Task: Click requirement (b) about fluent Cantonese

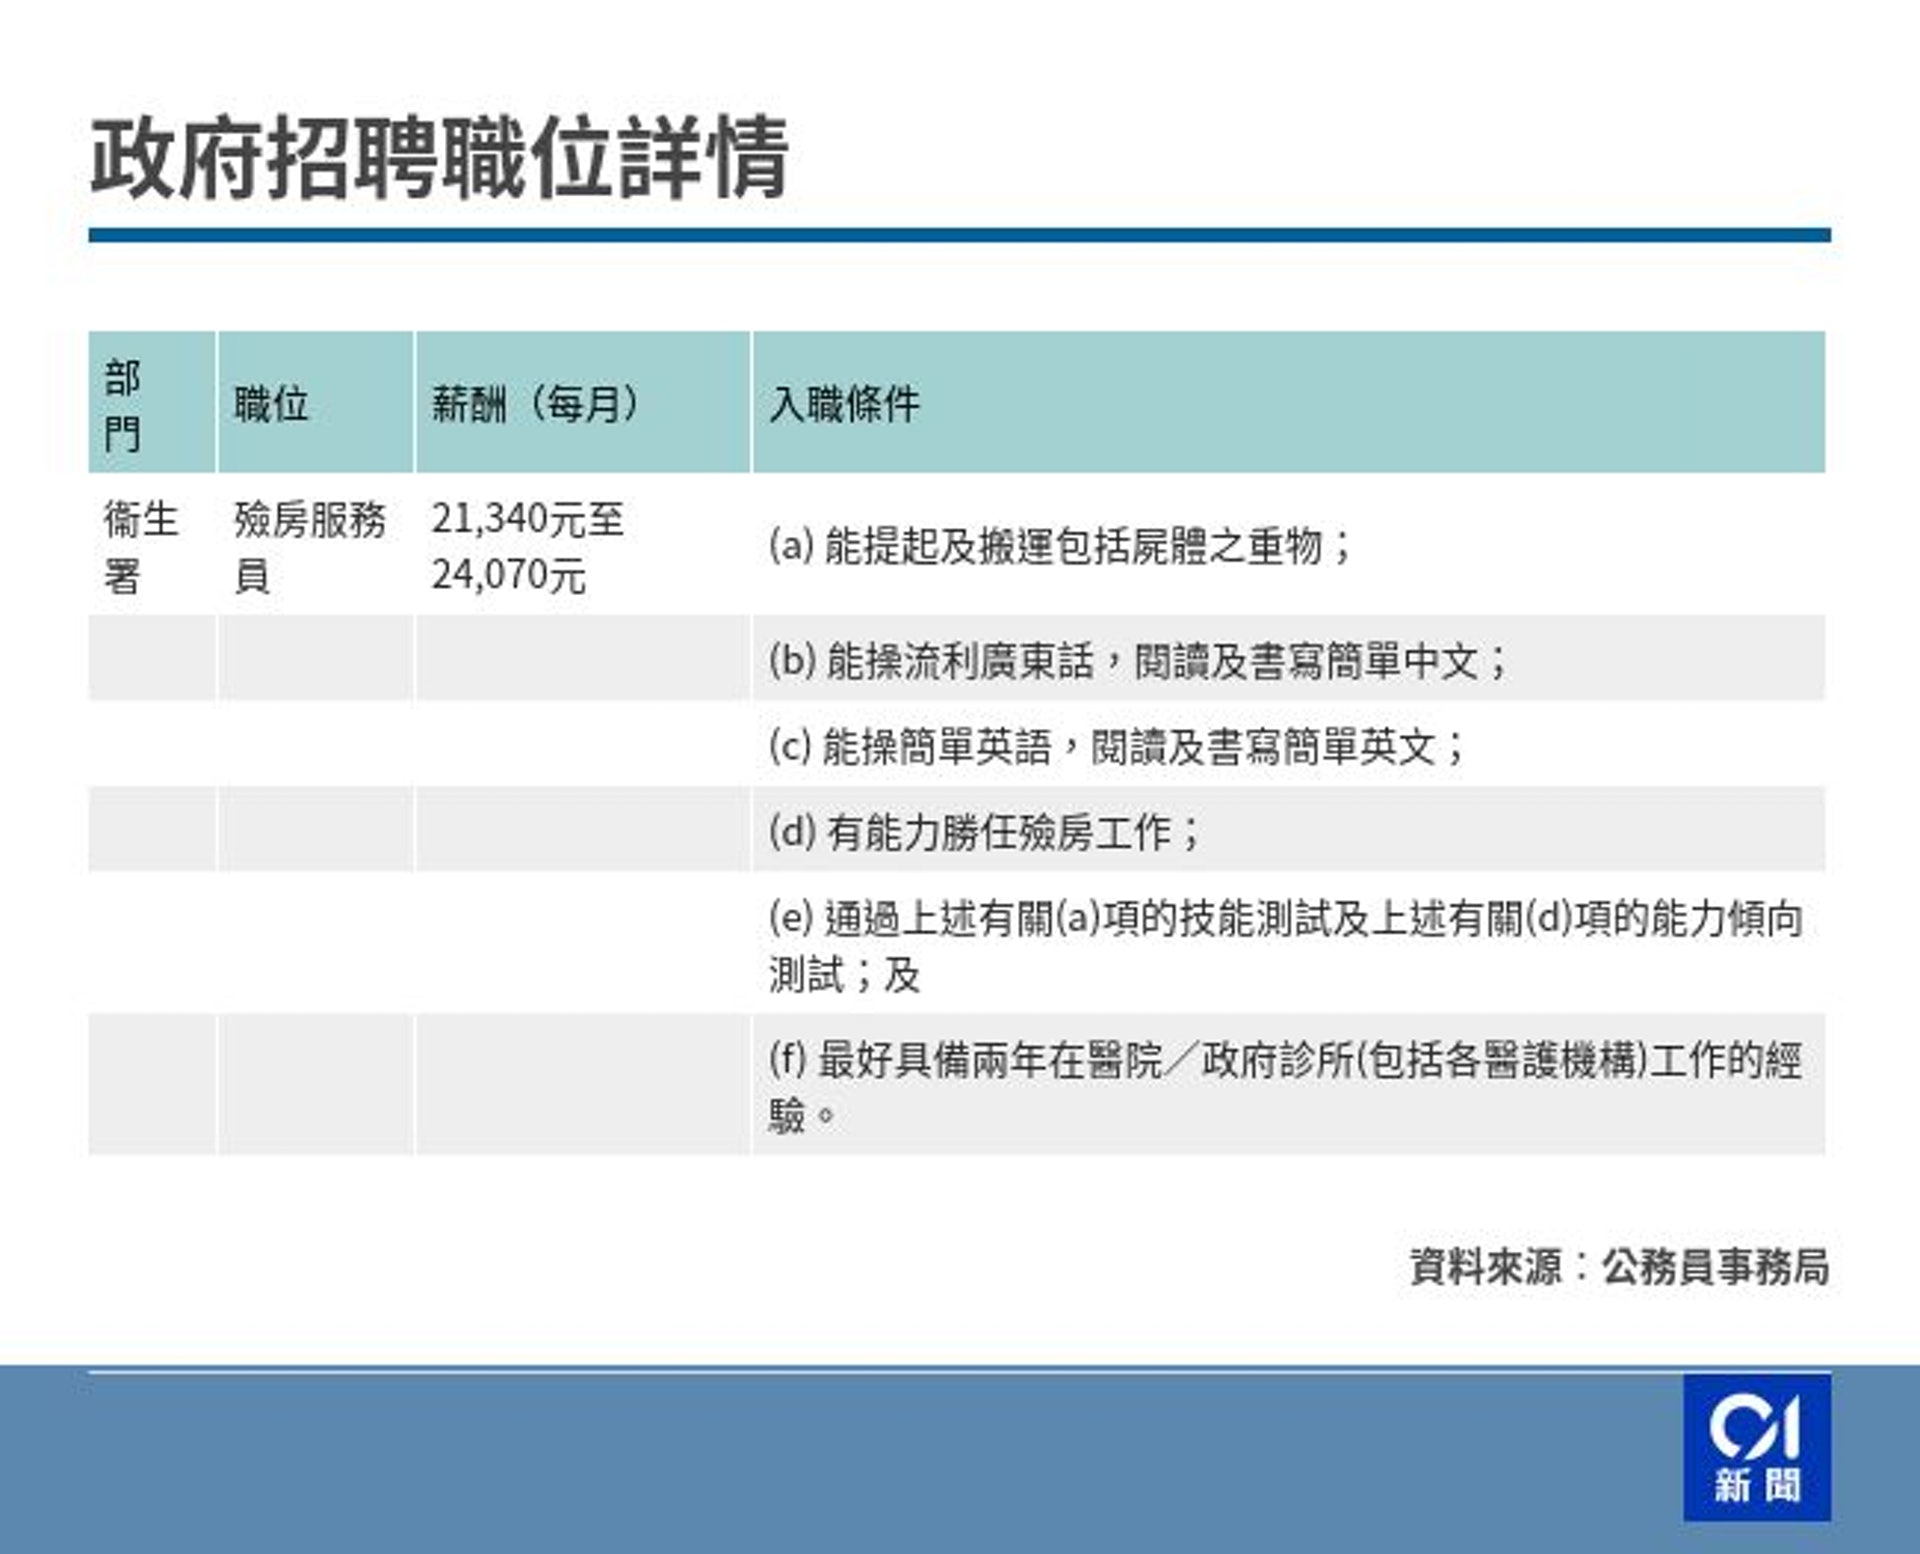Action: pyautogui.click(x=1137, y=661)
